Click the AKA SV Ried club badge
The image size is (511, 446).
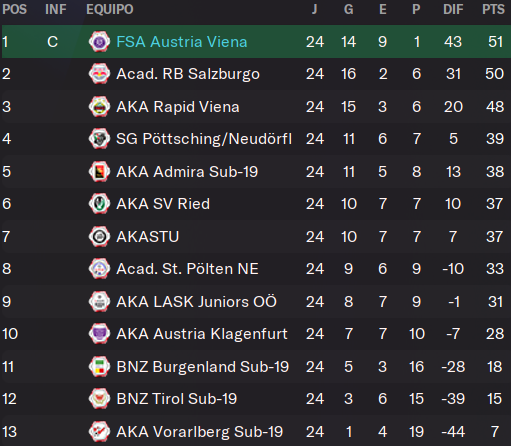coord(99,204)
